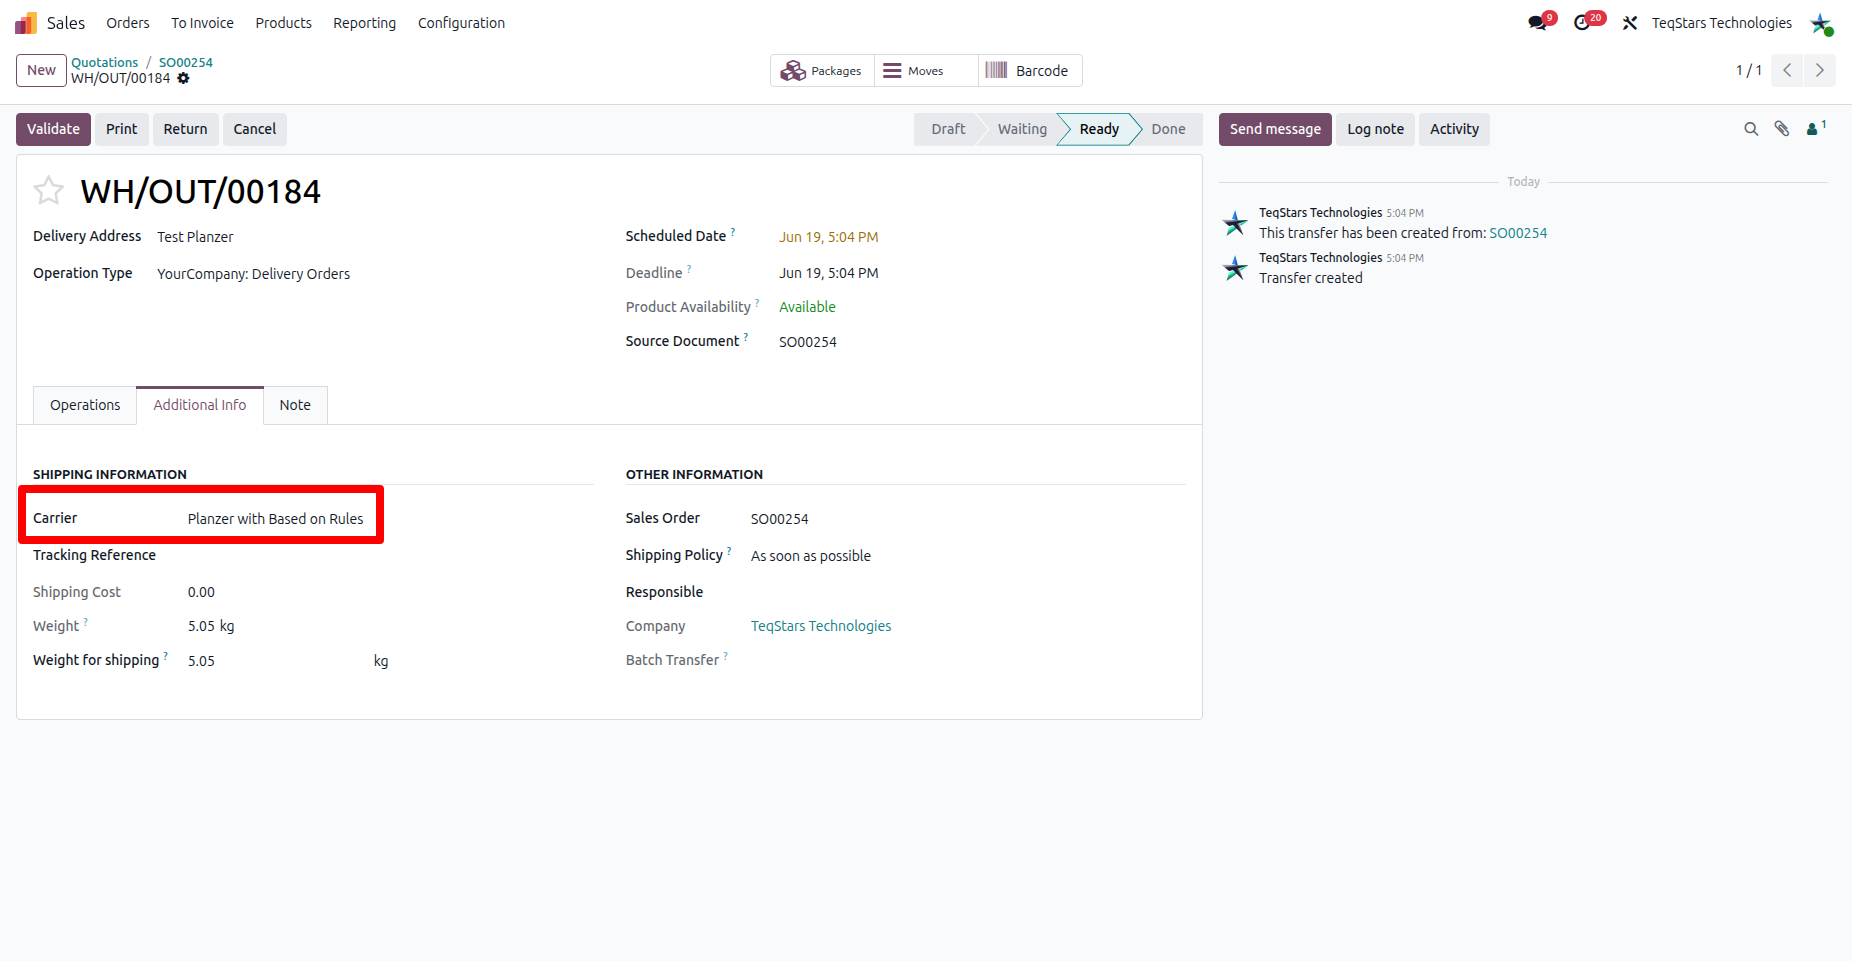Select the Done status stage
The height and width of the screenshot is (961, 1852).
(x=1168, y=129)
